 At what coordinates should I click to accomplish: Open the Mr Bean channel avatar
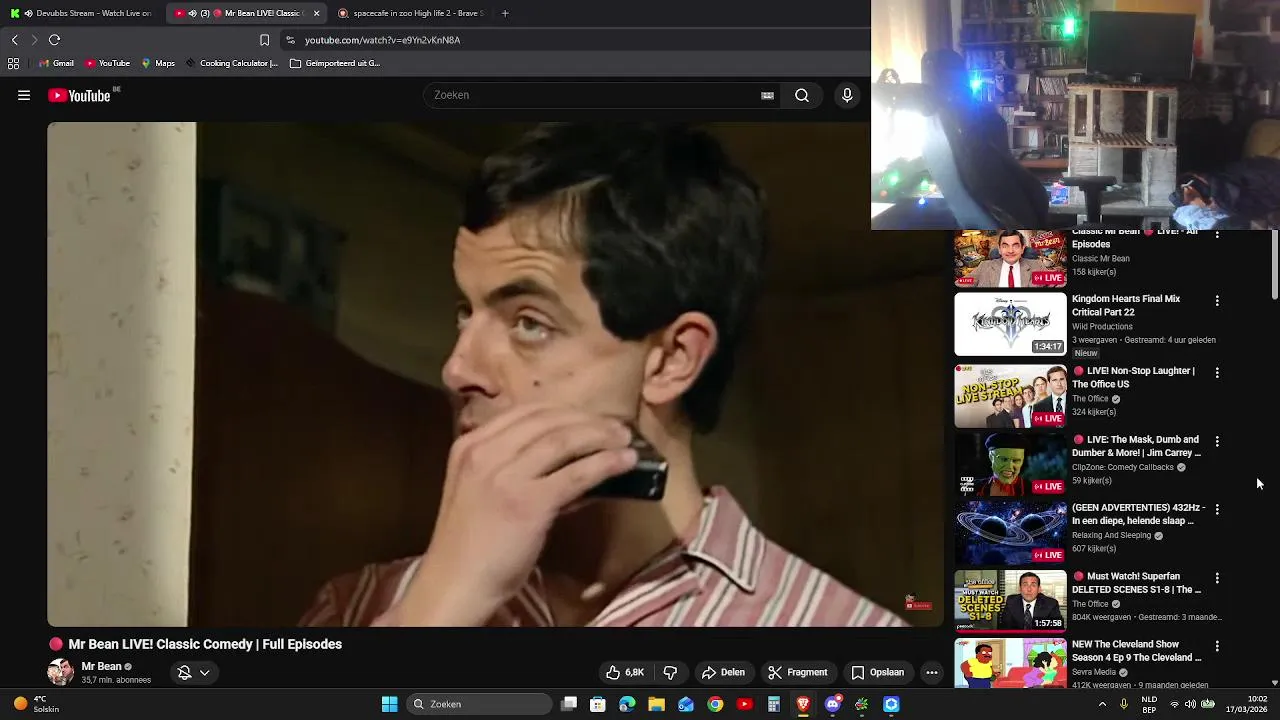click(61, 672)
